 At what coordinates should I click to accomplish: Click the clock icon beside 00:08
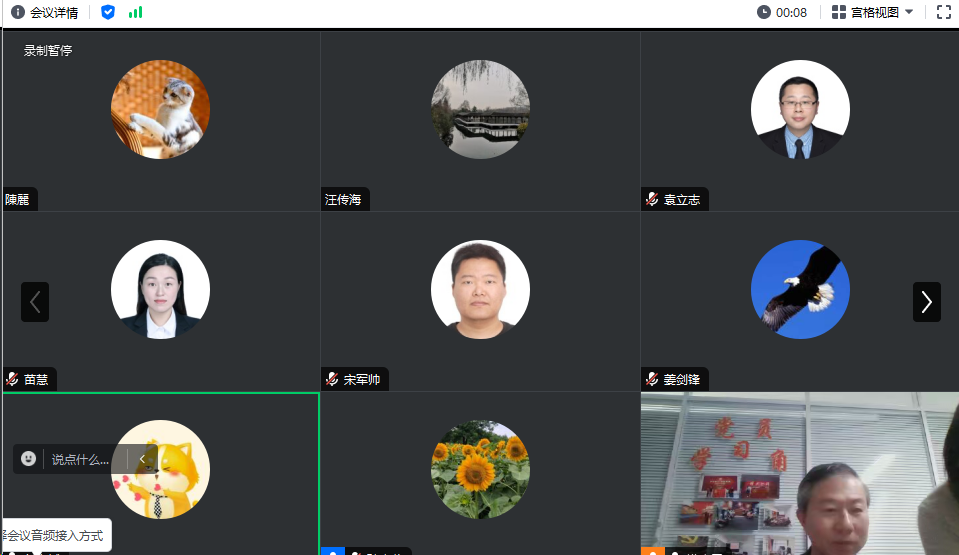(763, 12)
